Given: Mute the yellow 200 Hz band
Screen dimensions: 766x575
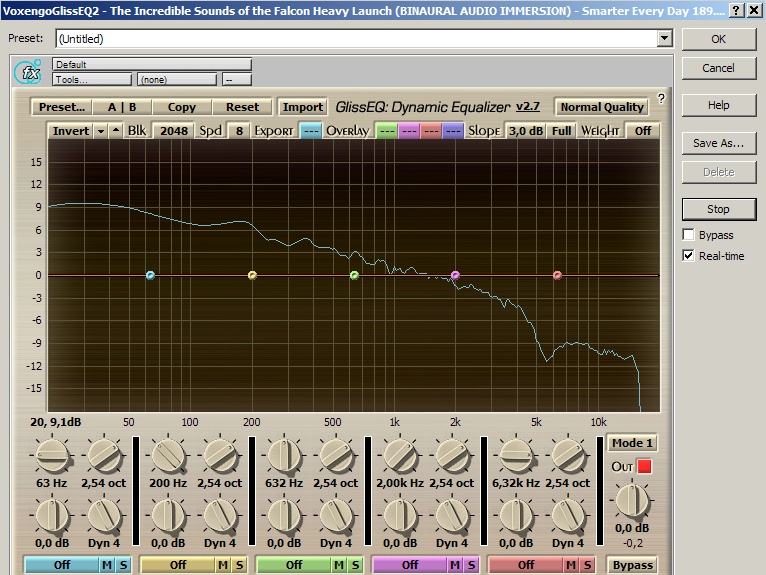Looking at the screenshot, I should click(223, 565).
